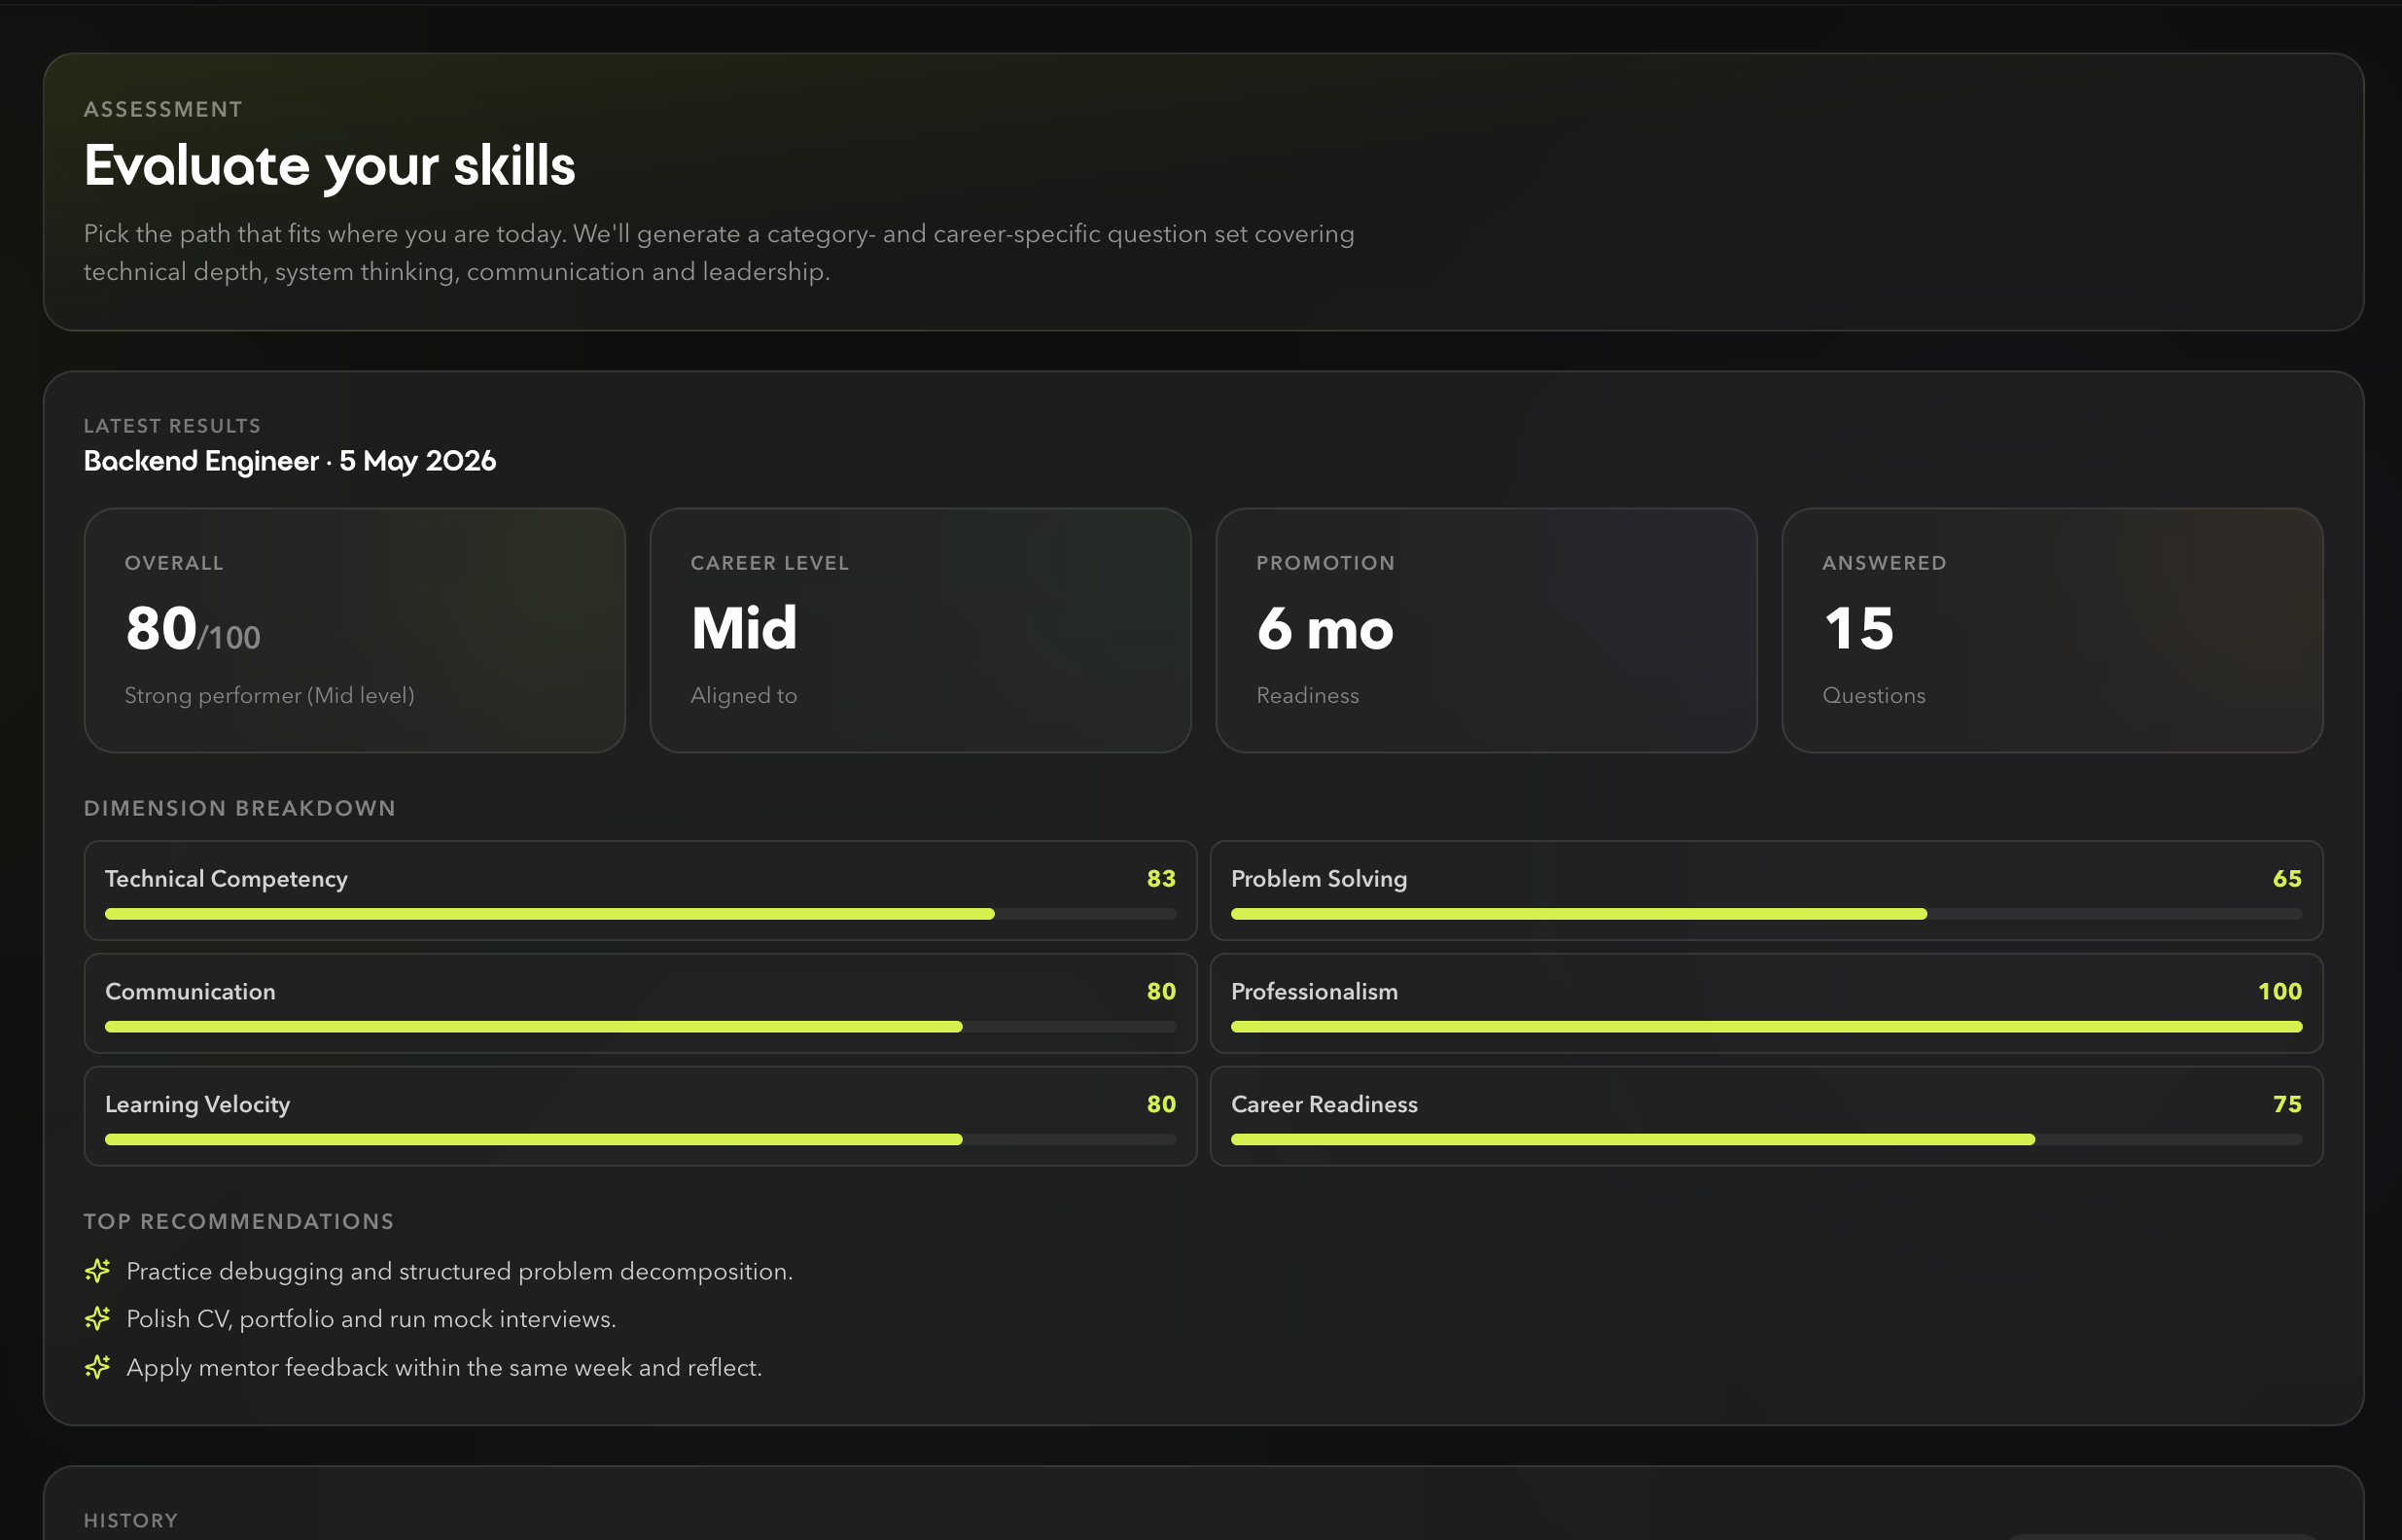
Task: Click the Technical Competency label
Action: click(x=227, y=879)
